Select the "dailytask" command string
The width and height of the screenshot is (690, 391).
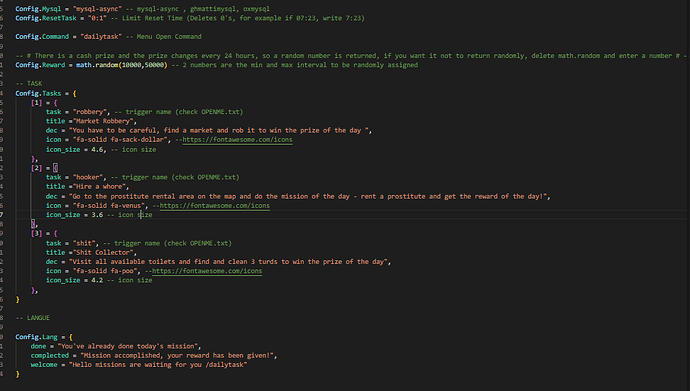click(101, 37)
